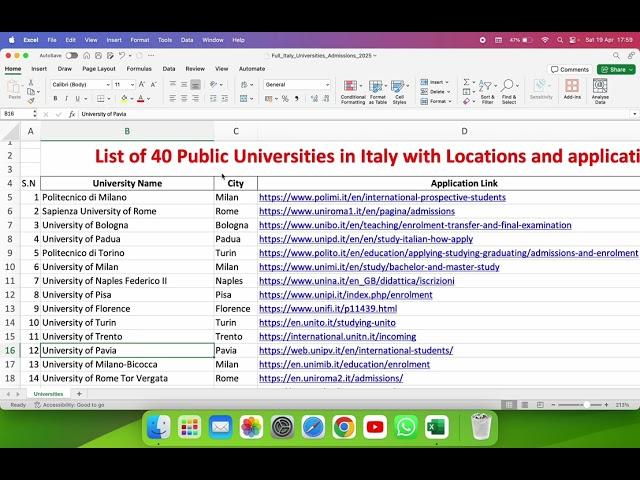Click Analyse Data
This screenshot has height=480, width=640.
pyautogui.click(x=600, y=91)
